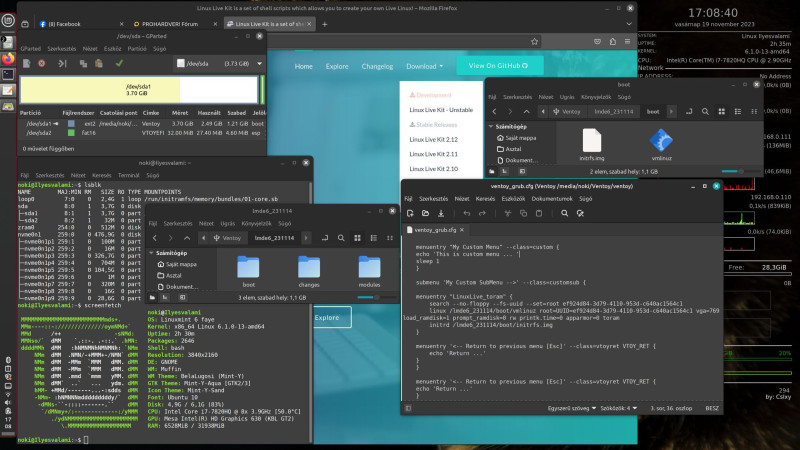The height and width of the screenshot is (450, 800).
Task: Click path bar scroll-left arrow in boot window
Action: click(543, 111)
